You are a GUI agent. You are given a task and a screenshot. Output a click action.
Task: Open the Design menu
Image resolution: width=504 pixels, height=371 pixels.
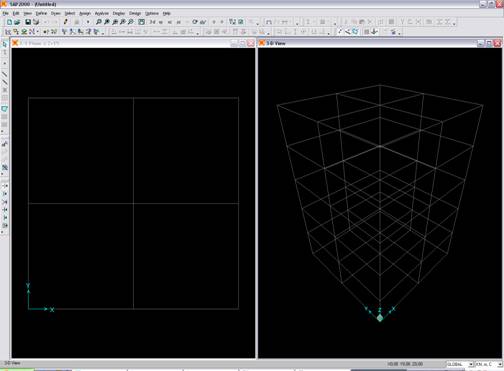(135, 13)
